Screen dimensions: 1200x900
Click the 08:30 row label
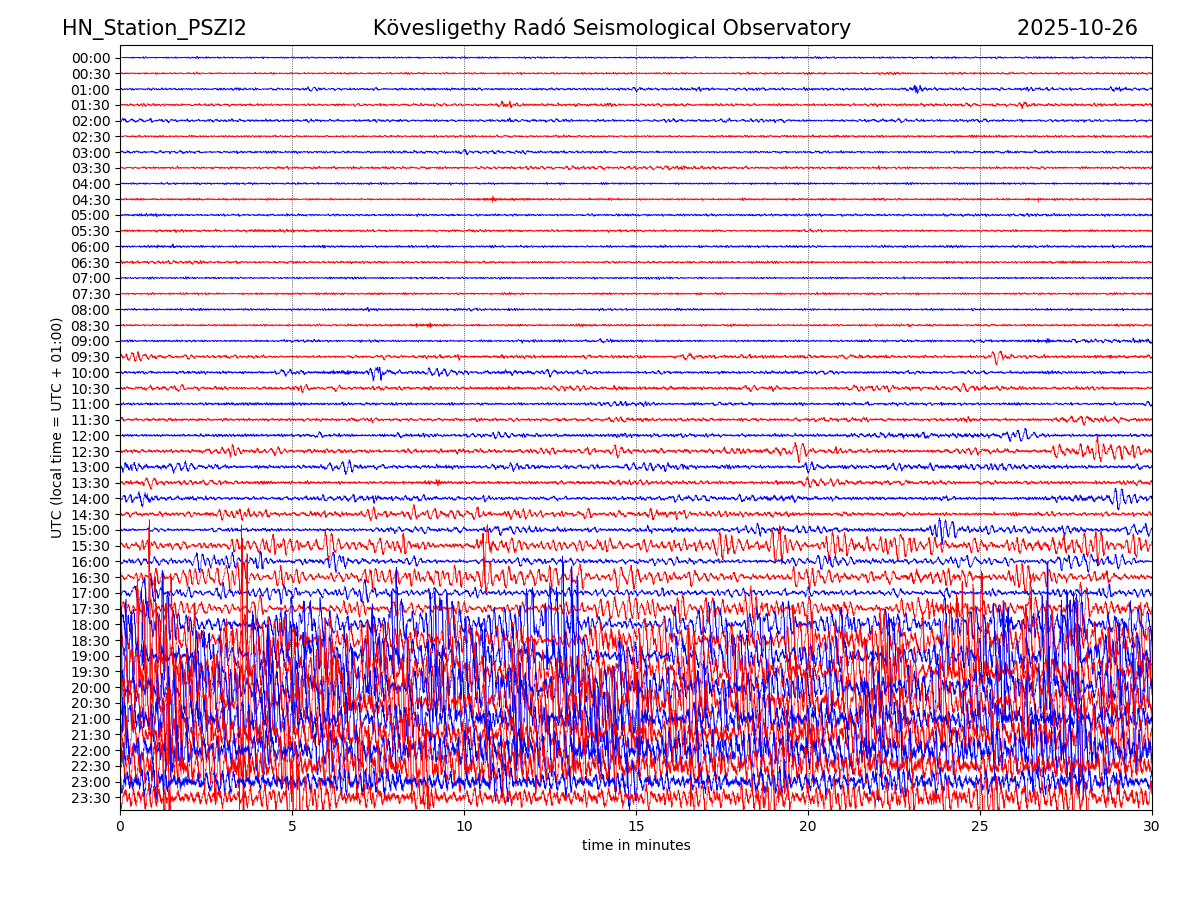pyautogui.click(x=90, y=326)
